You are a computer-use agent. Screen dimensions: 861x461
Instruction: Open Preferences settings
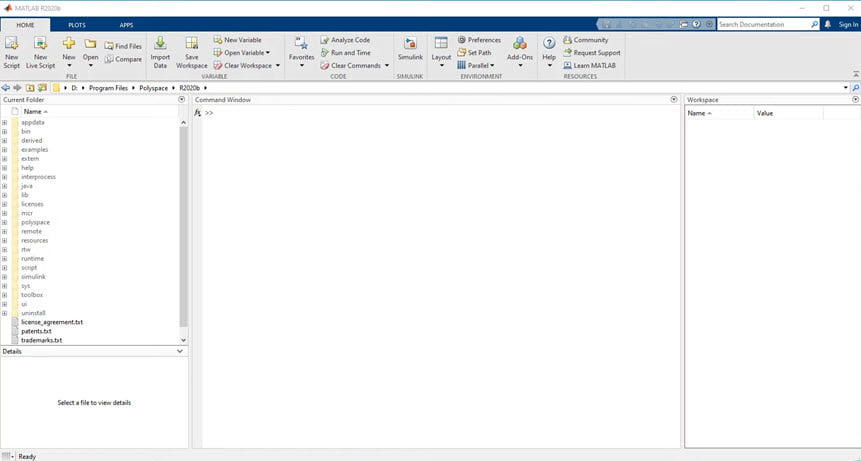coord(479,40)
